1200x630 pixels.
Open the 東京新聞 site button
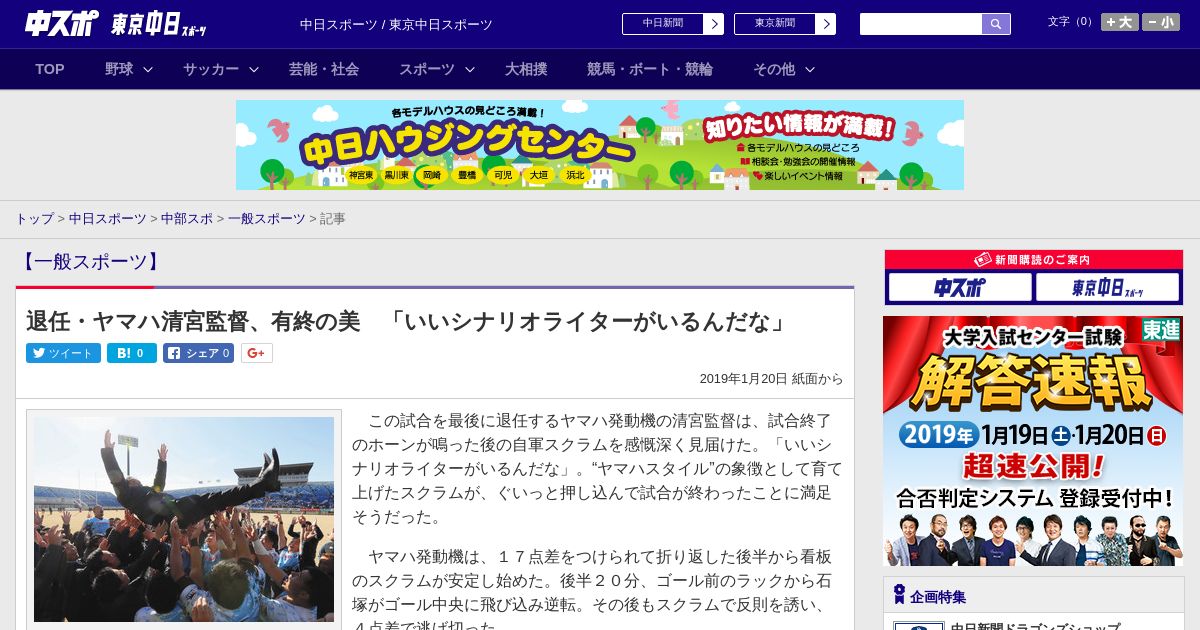[x=774, y=24]
